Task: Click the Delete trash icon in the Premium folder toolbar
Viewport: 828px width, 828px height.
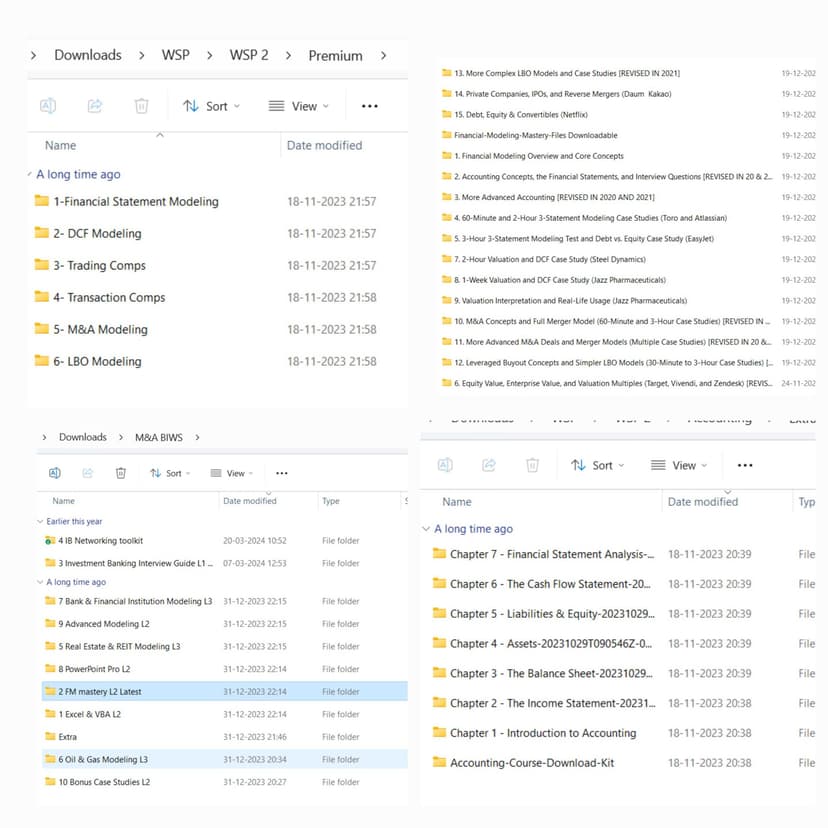Action: coord(141,106)
